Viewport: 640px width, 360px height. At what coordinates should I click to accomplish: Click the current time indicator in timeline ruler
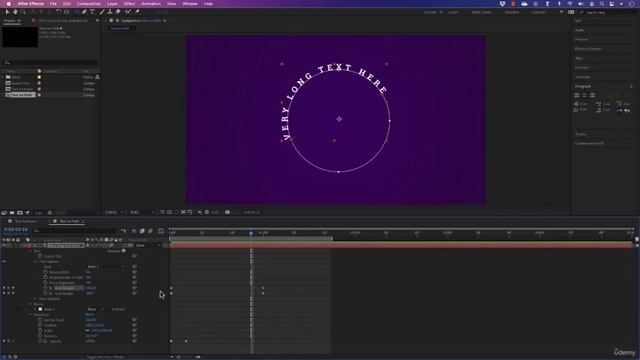[251, 233]
